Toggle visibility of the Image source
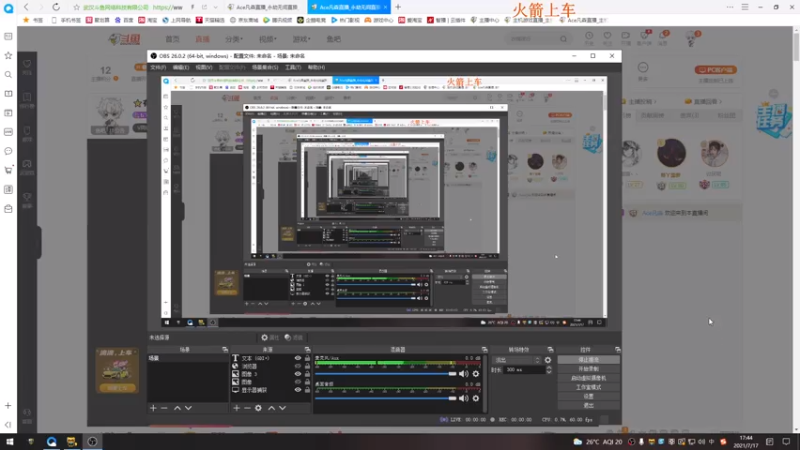The image size is (800, 450). click(298, 382)
